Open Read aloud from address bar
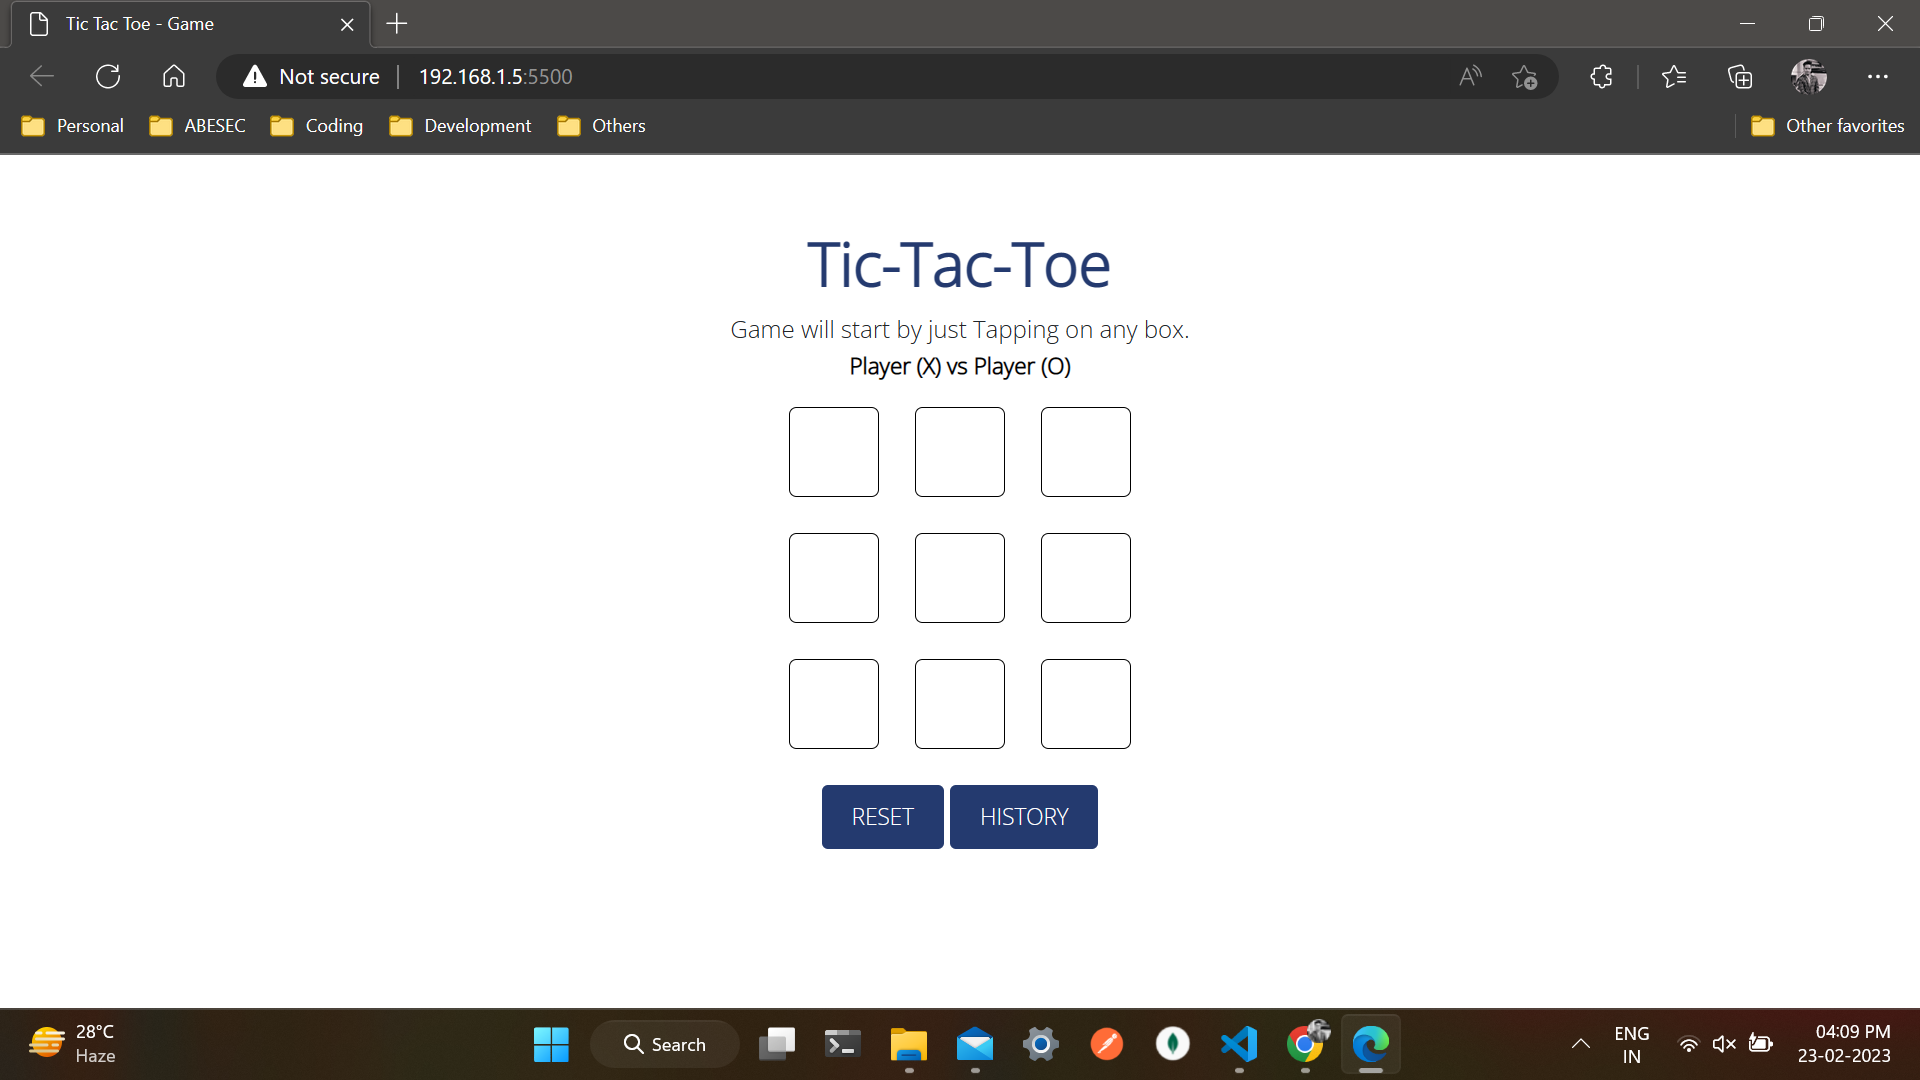Image resolution: width=1920 pixels, height=1080 pixels. tap(1470, 76)
